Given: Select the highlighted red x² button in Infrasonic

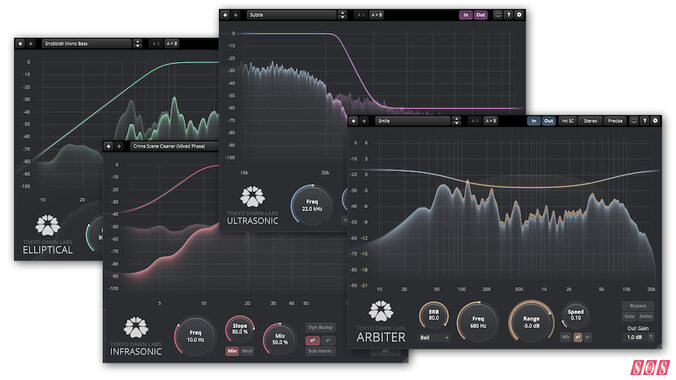Looking at the screenshot, I should tap(313, 341).
